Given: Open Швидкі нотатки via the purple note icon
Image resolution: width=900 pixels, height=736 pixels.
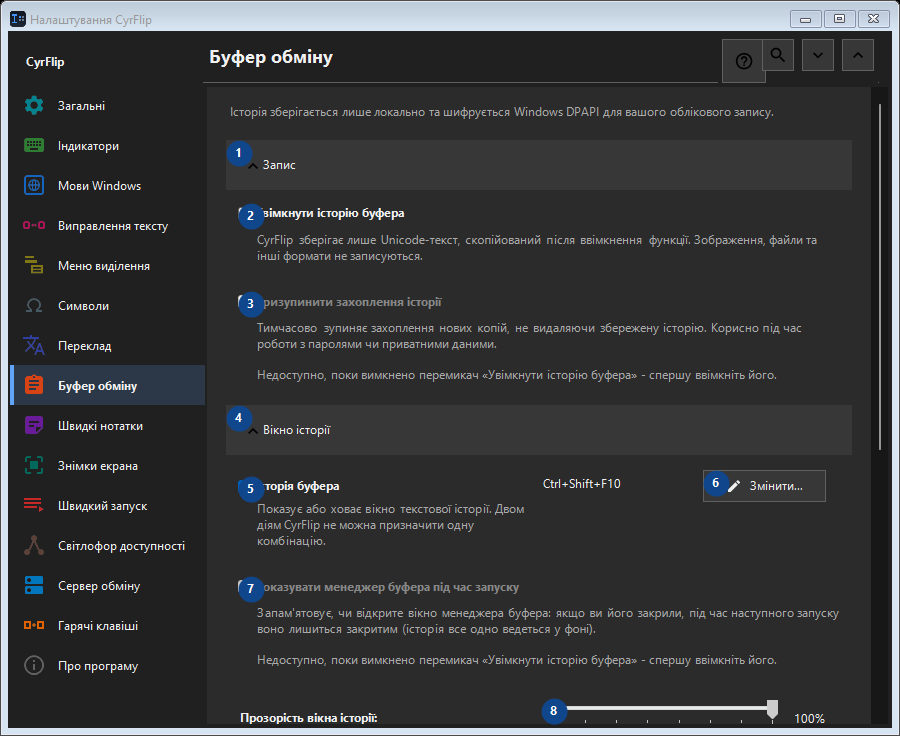Looking at the screenshot, I should click(x=34, y=425).
